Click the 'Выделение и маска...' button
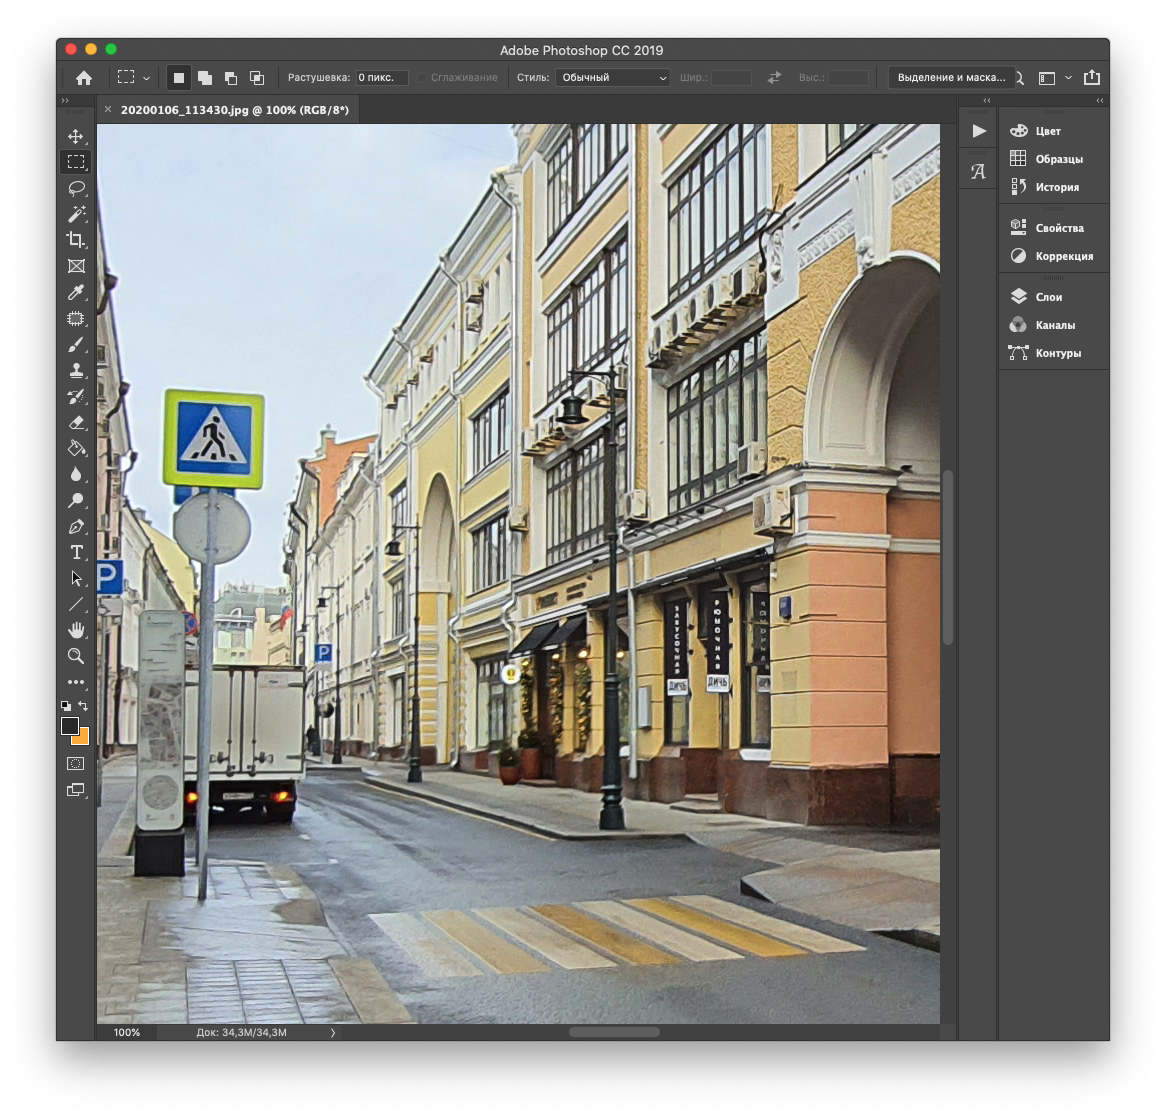Screen dimensions: 1166x1115 pos(950,78)
